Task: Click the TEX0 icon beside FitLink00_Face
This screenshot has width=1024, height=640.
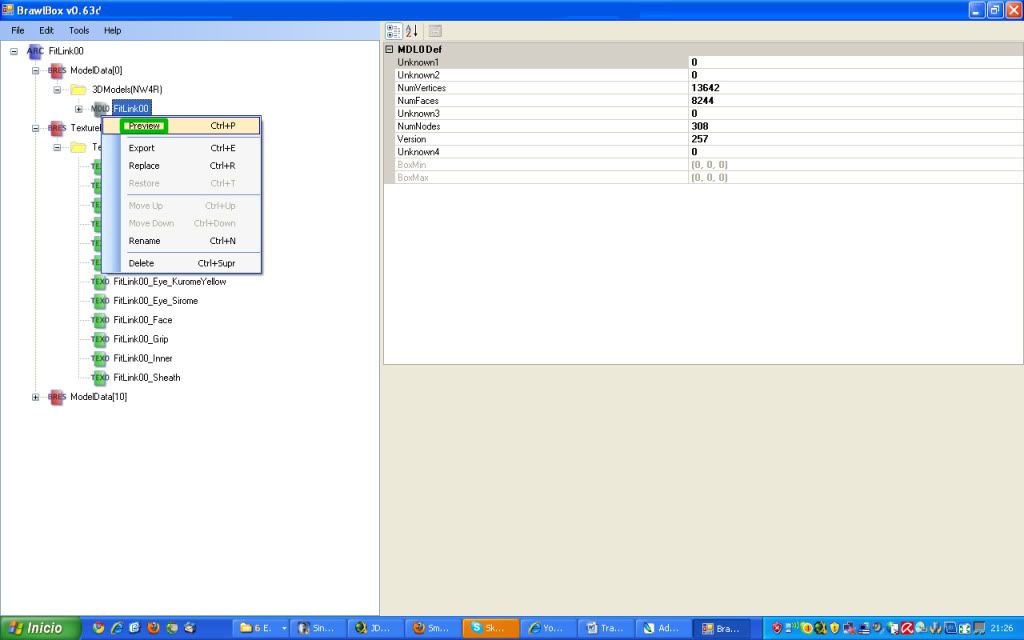Action: 100,320
